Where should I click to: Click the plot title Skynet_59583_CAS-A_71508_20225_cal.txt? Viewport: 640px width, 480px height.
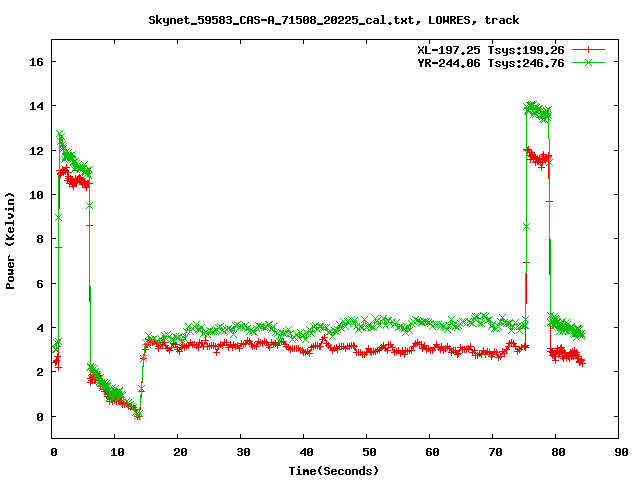point(284,20)
